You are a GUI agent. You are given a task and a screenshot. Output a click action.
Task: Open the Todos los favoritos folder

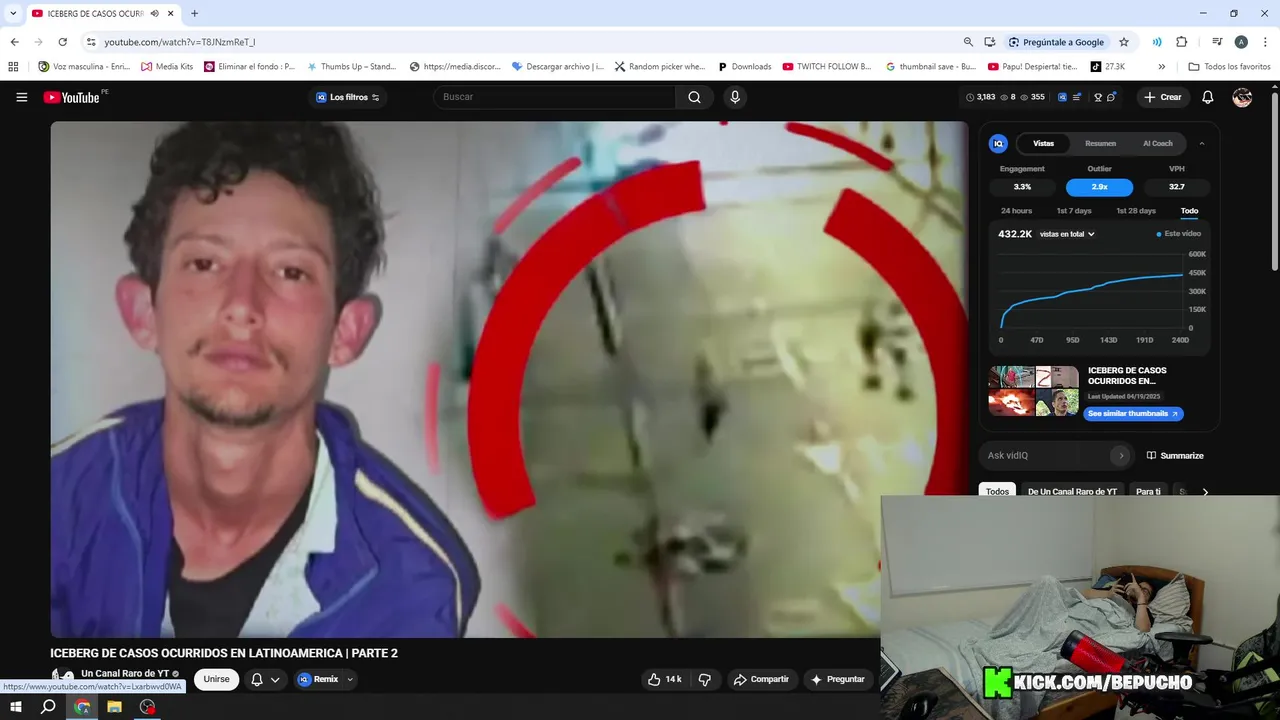click(1229, 66)
